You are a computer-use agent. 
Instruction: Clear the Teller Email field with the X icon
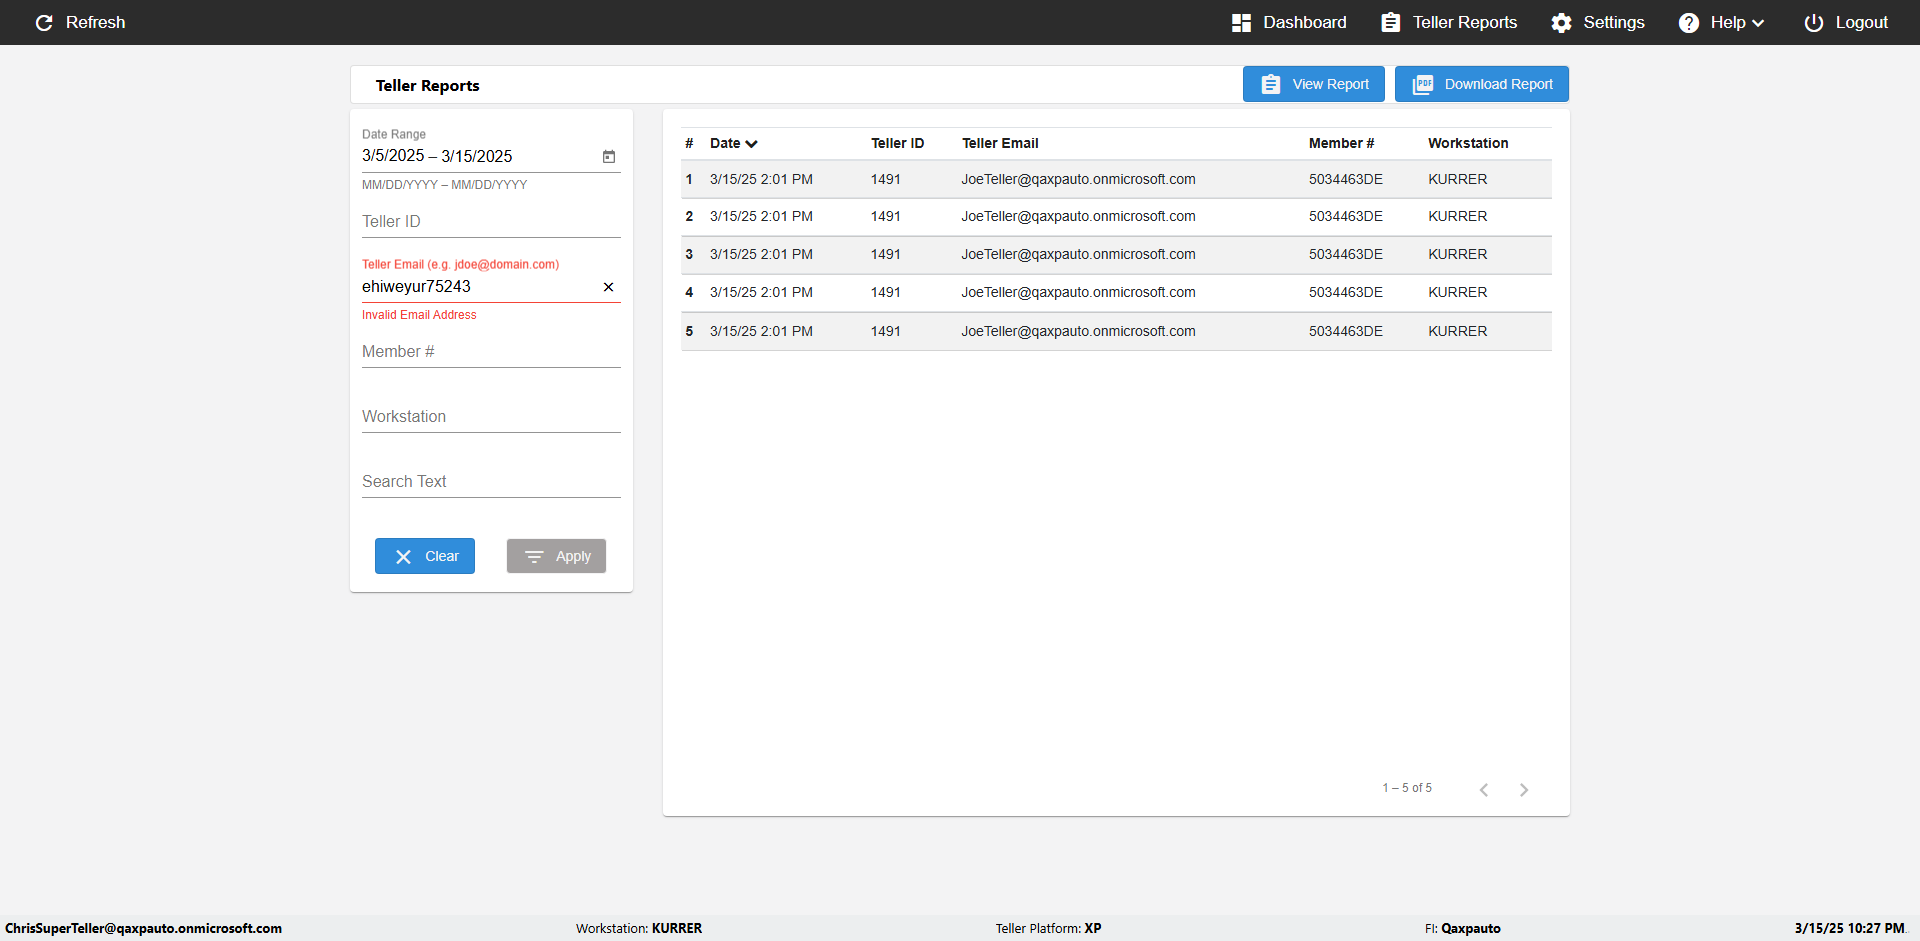(609, 287)
